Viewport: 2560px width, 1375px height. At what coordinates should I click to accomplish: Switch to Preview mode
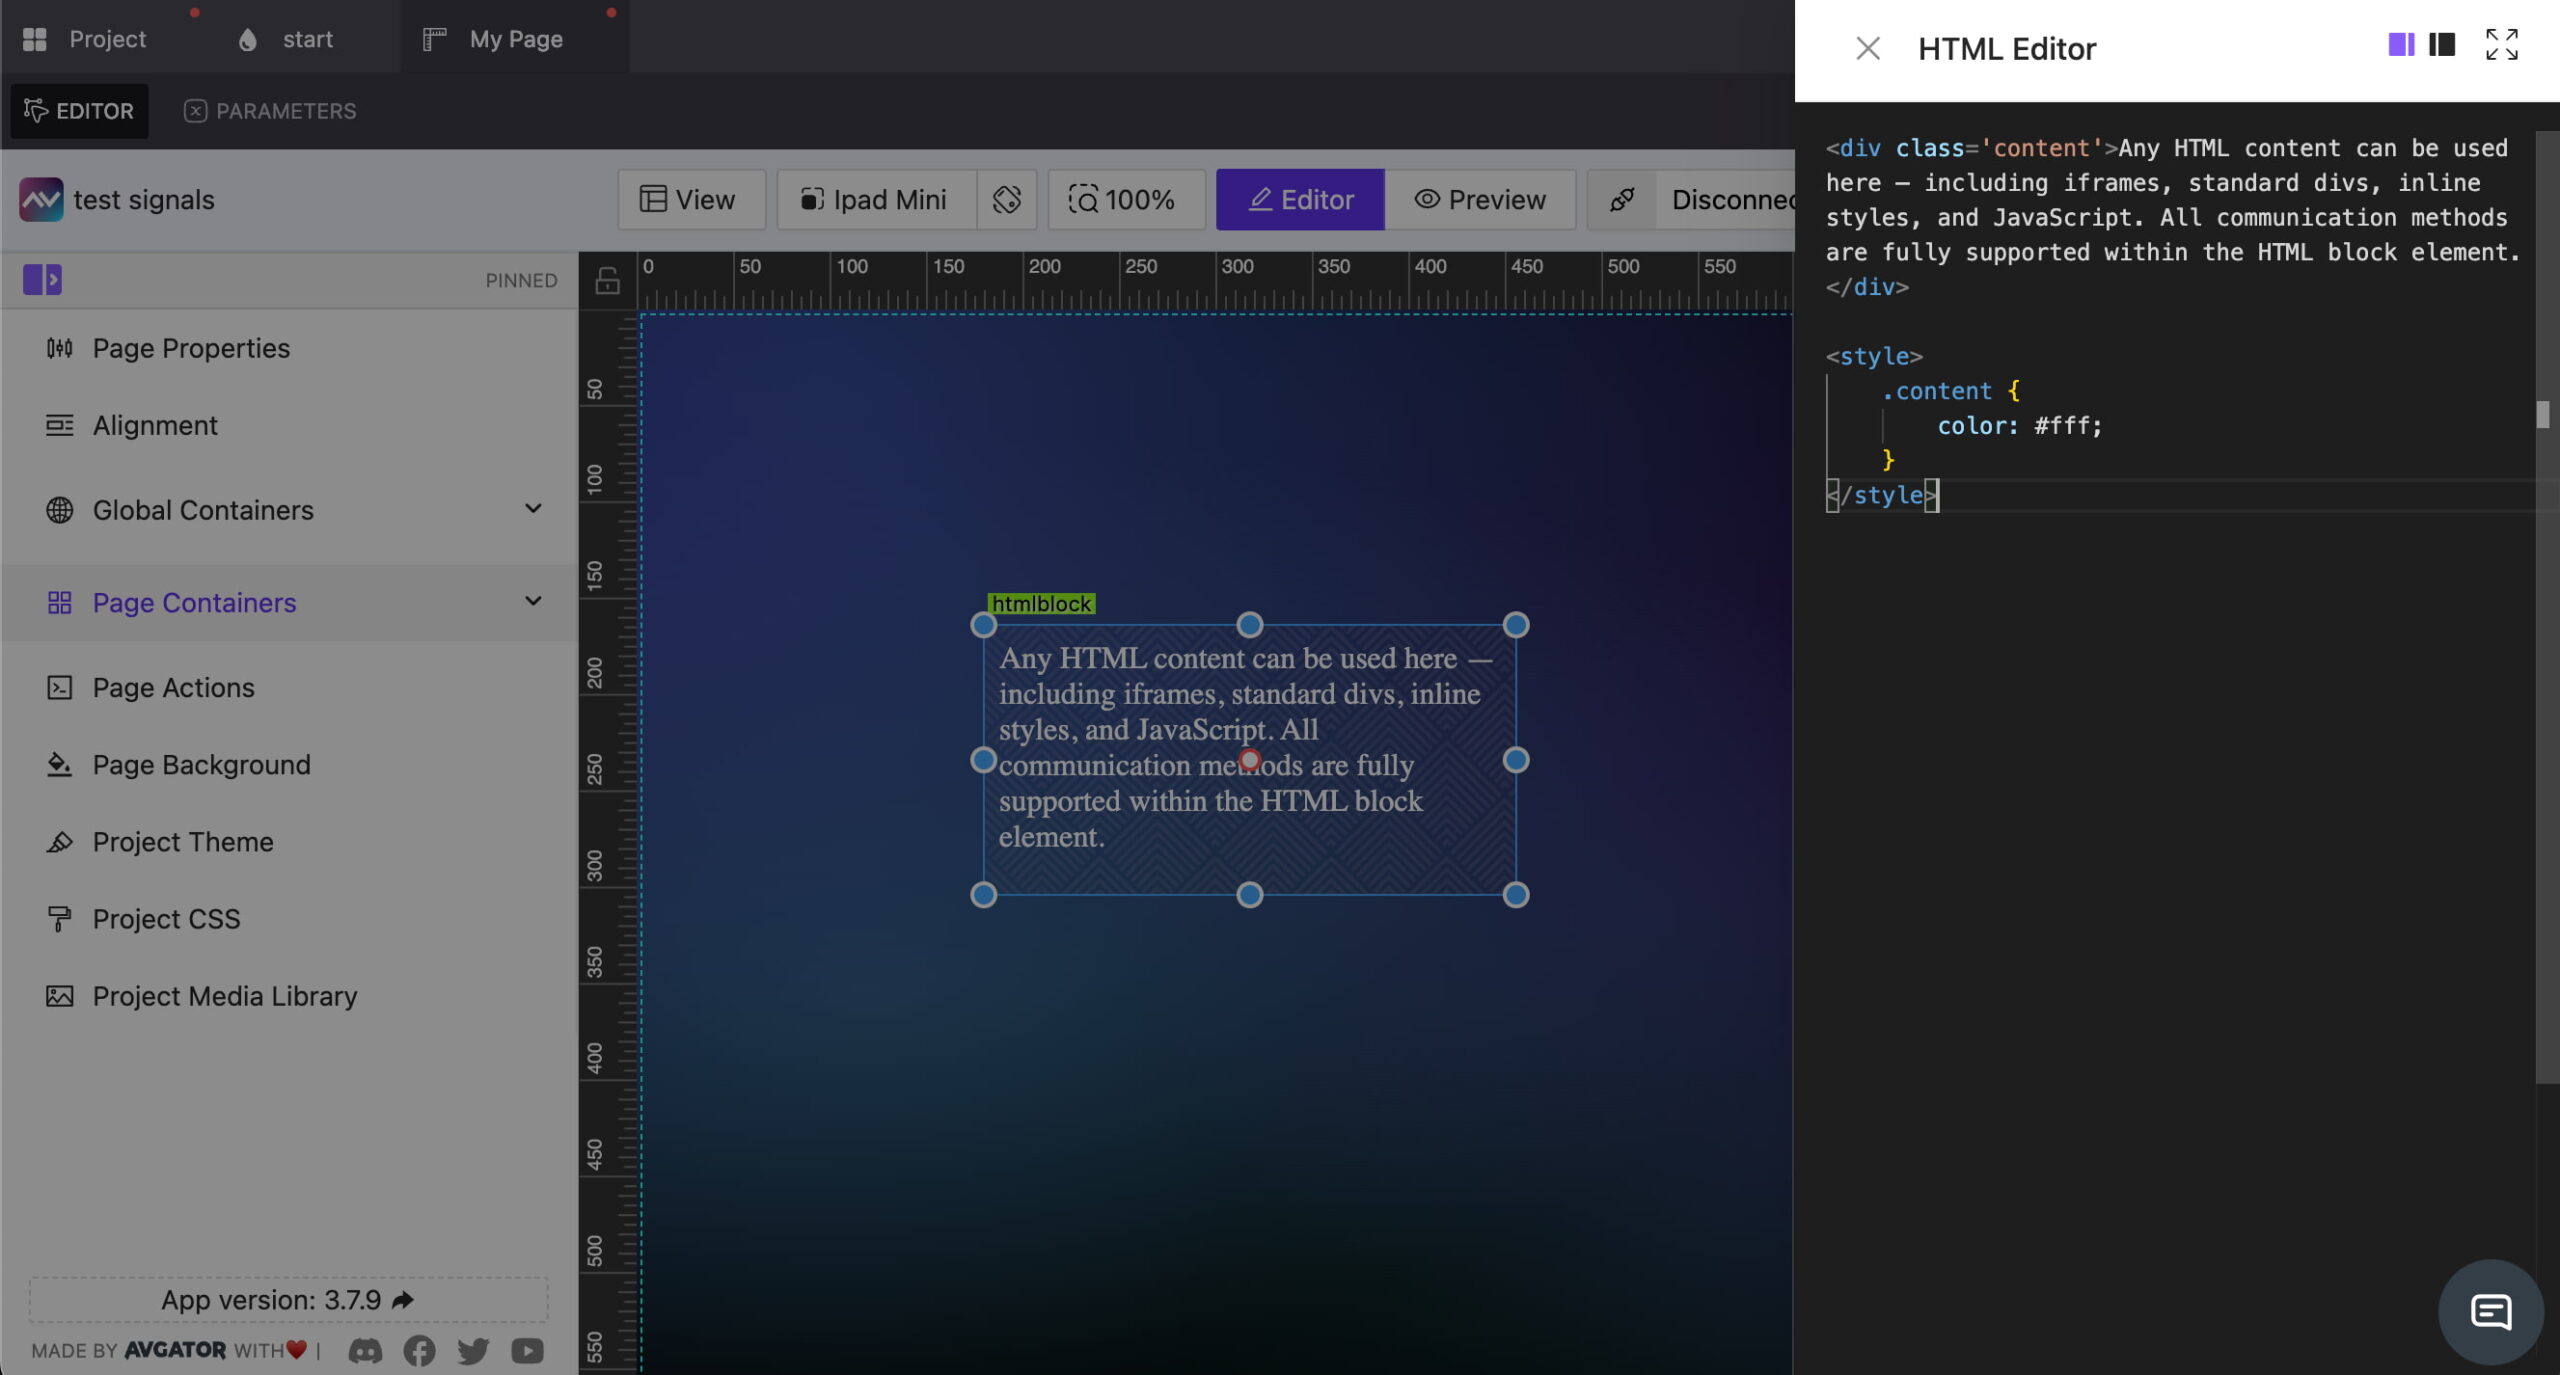click(1479, 200)
